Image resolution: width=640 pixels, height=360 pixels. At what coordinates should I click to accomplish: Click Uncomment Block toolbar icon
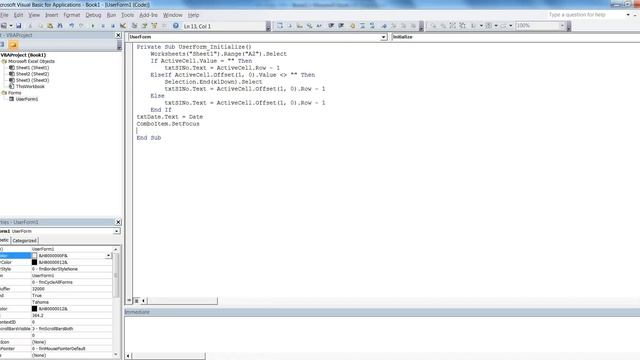[x=372, y=26]
